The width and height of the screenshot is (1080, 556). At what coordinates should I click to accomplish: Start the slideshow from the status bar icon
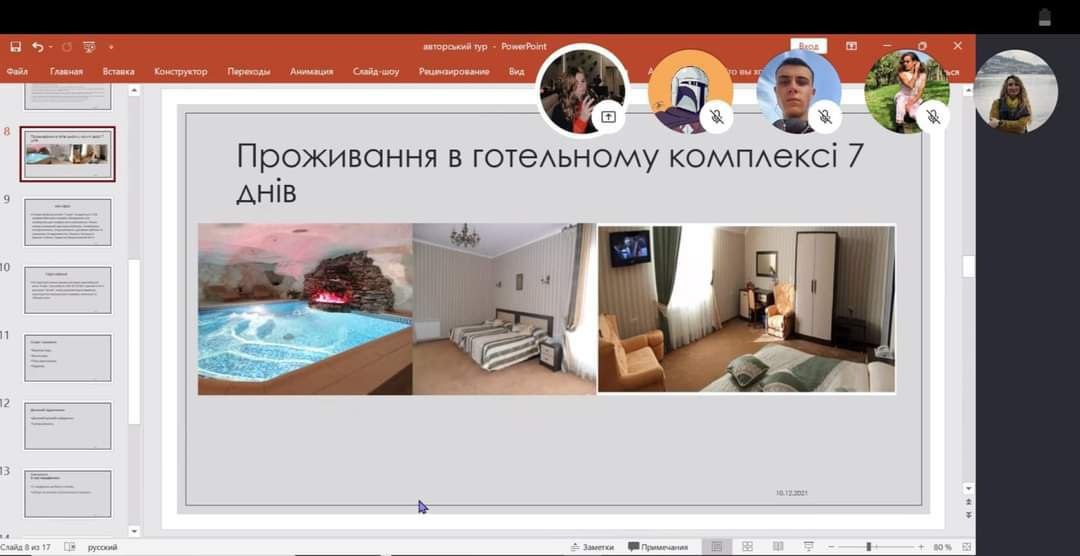coord(807,547)
